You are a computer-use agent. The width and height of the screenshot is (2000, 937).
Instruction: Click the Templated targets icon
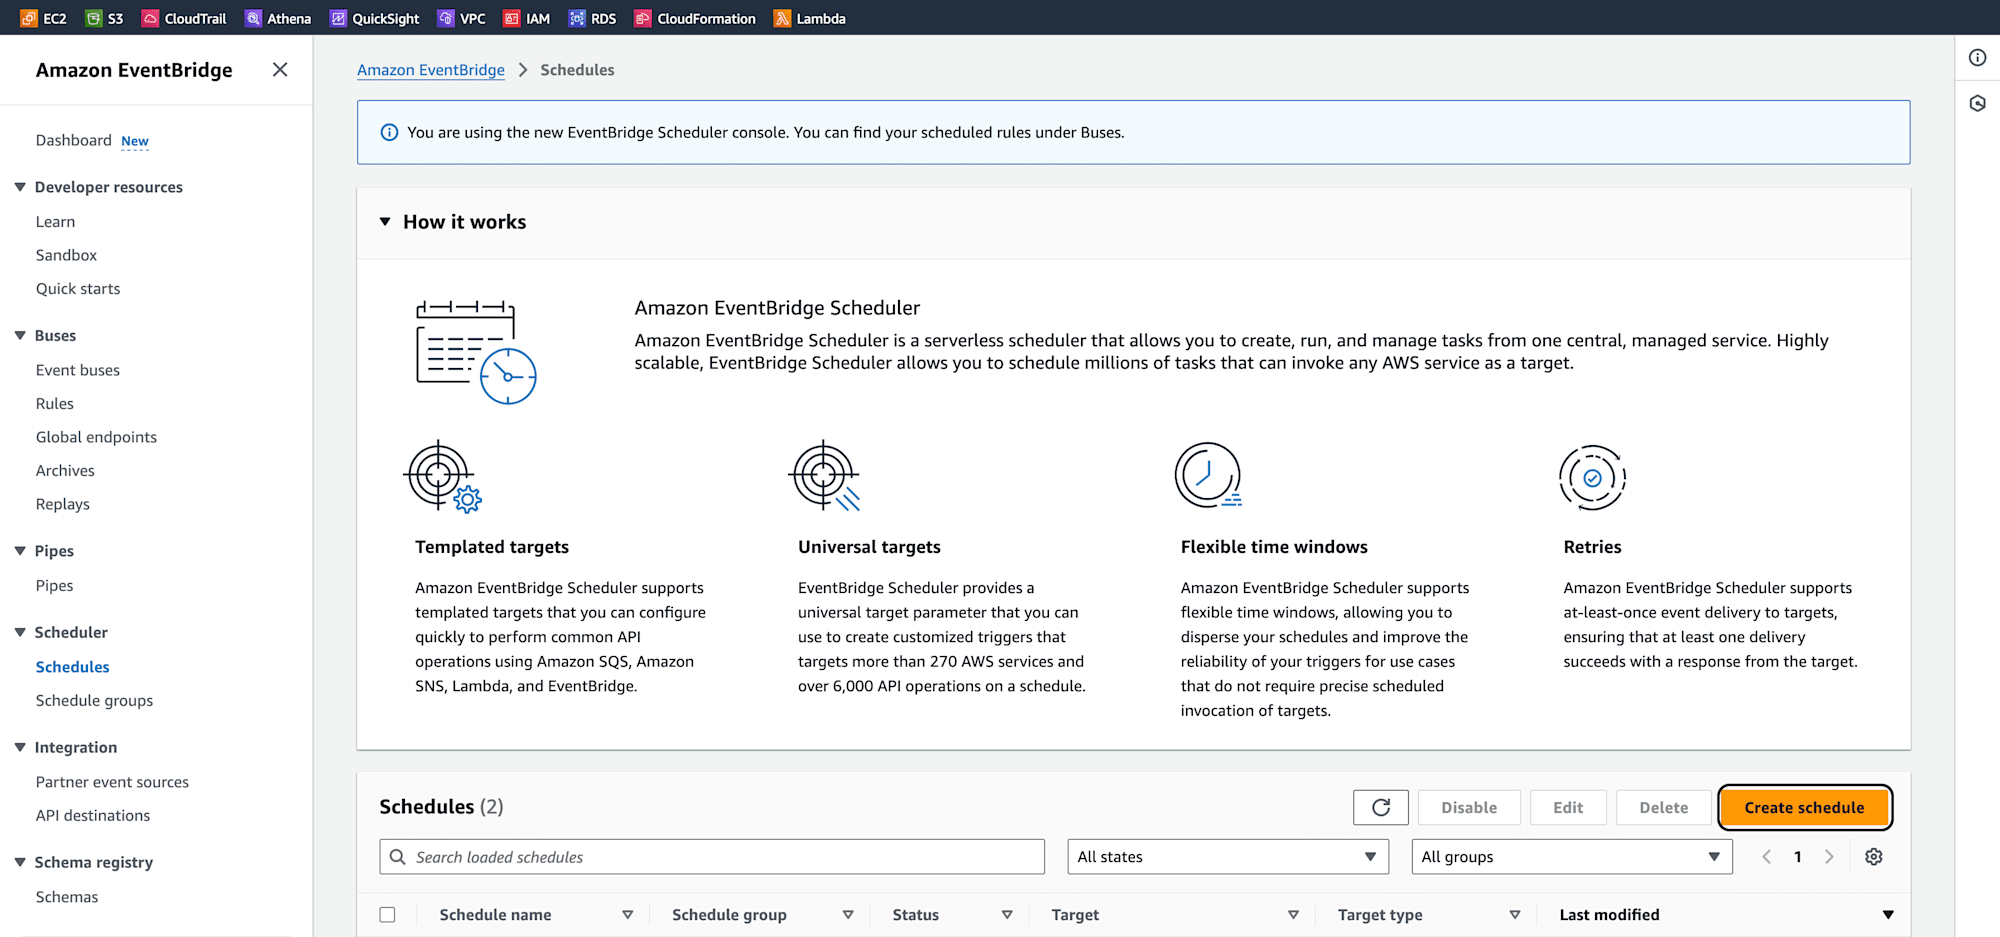click(x=442, y=477)
